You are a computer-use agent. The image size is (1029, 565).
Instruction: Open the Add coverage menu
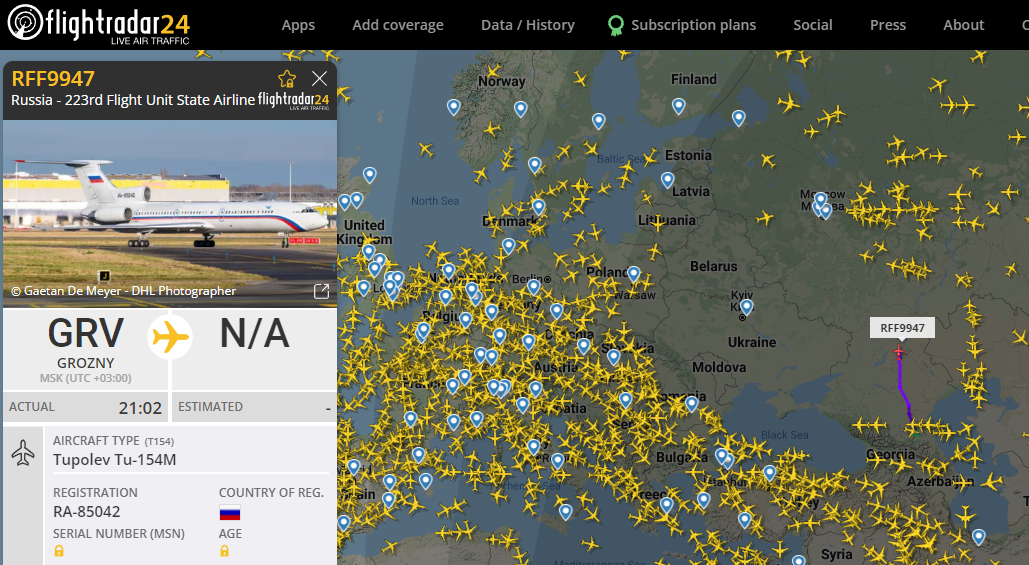tap(398, 25)
